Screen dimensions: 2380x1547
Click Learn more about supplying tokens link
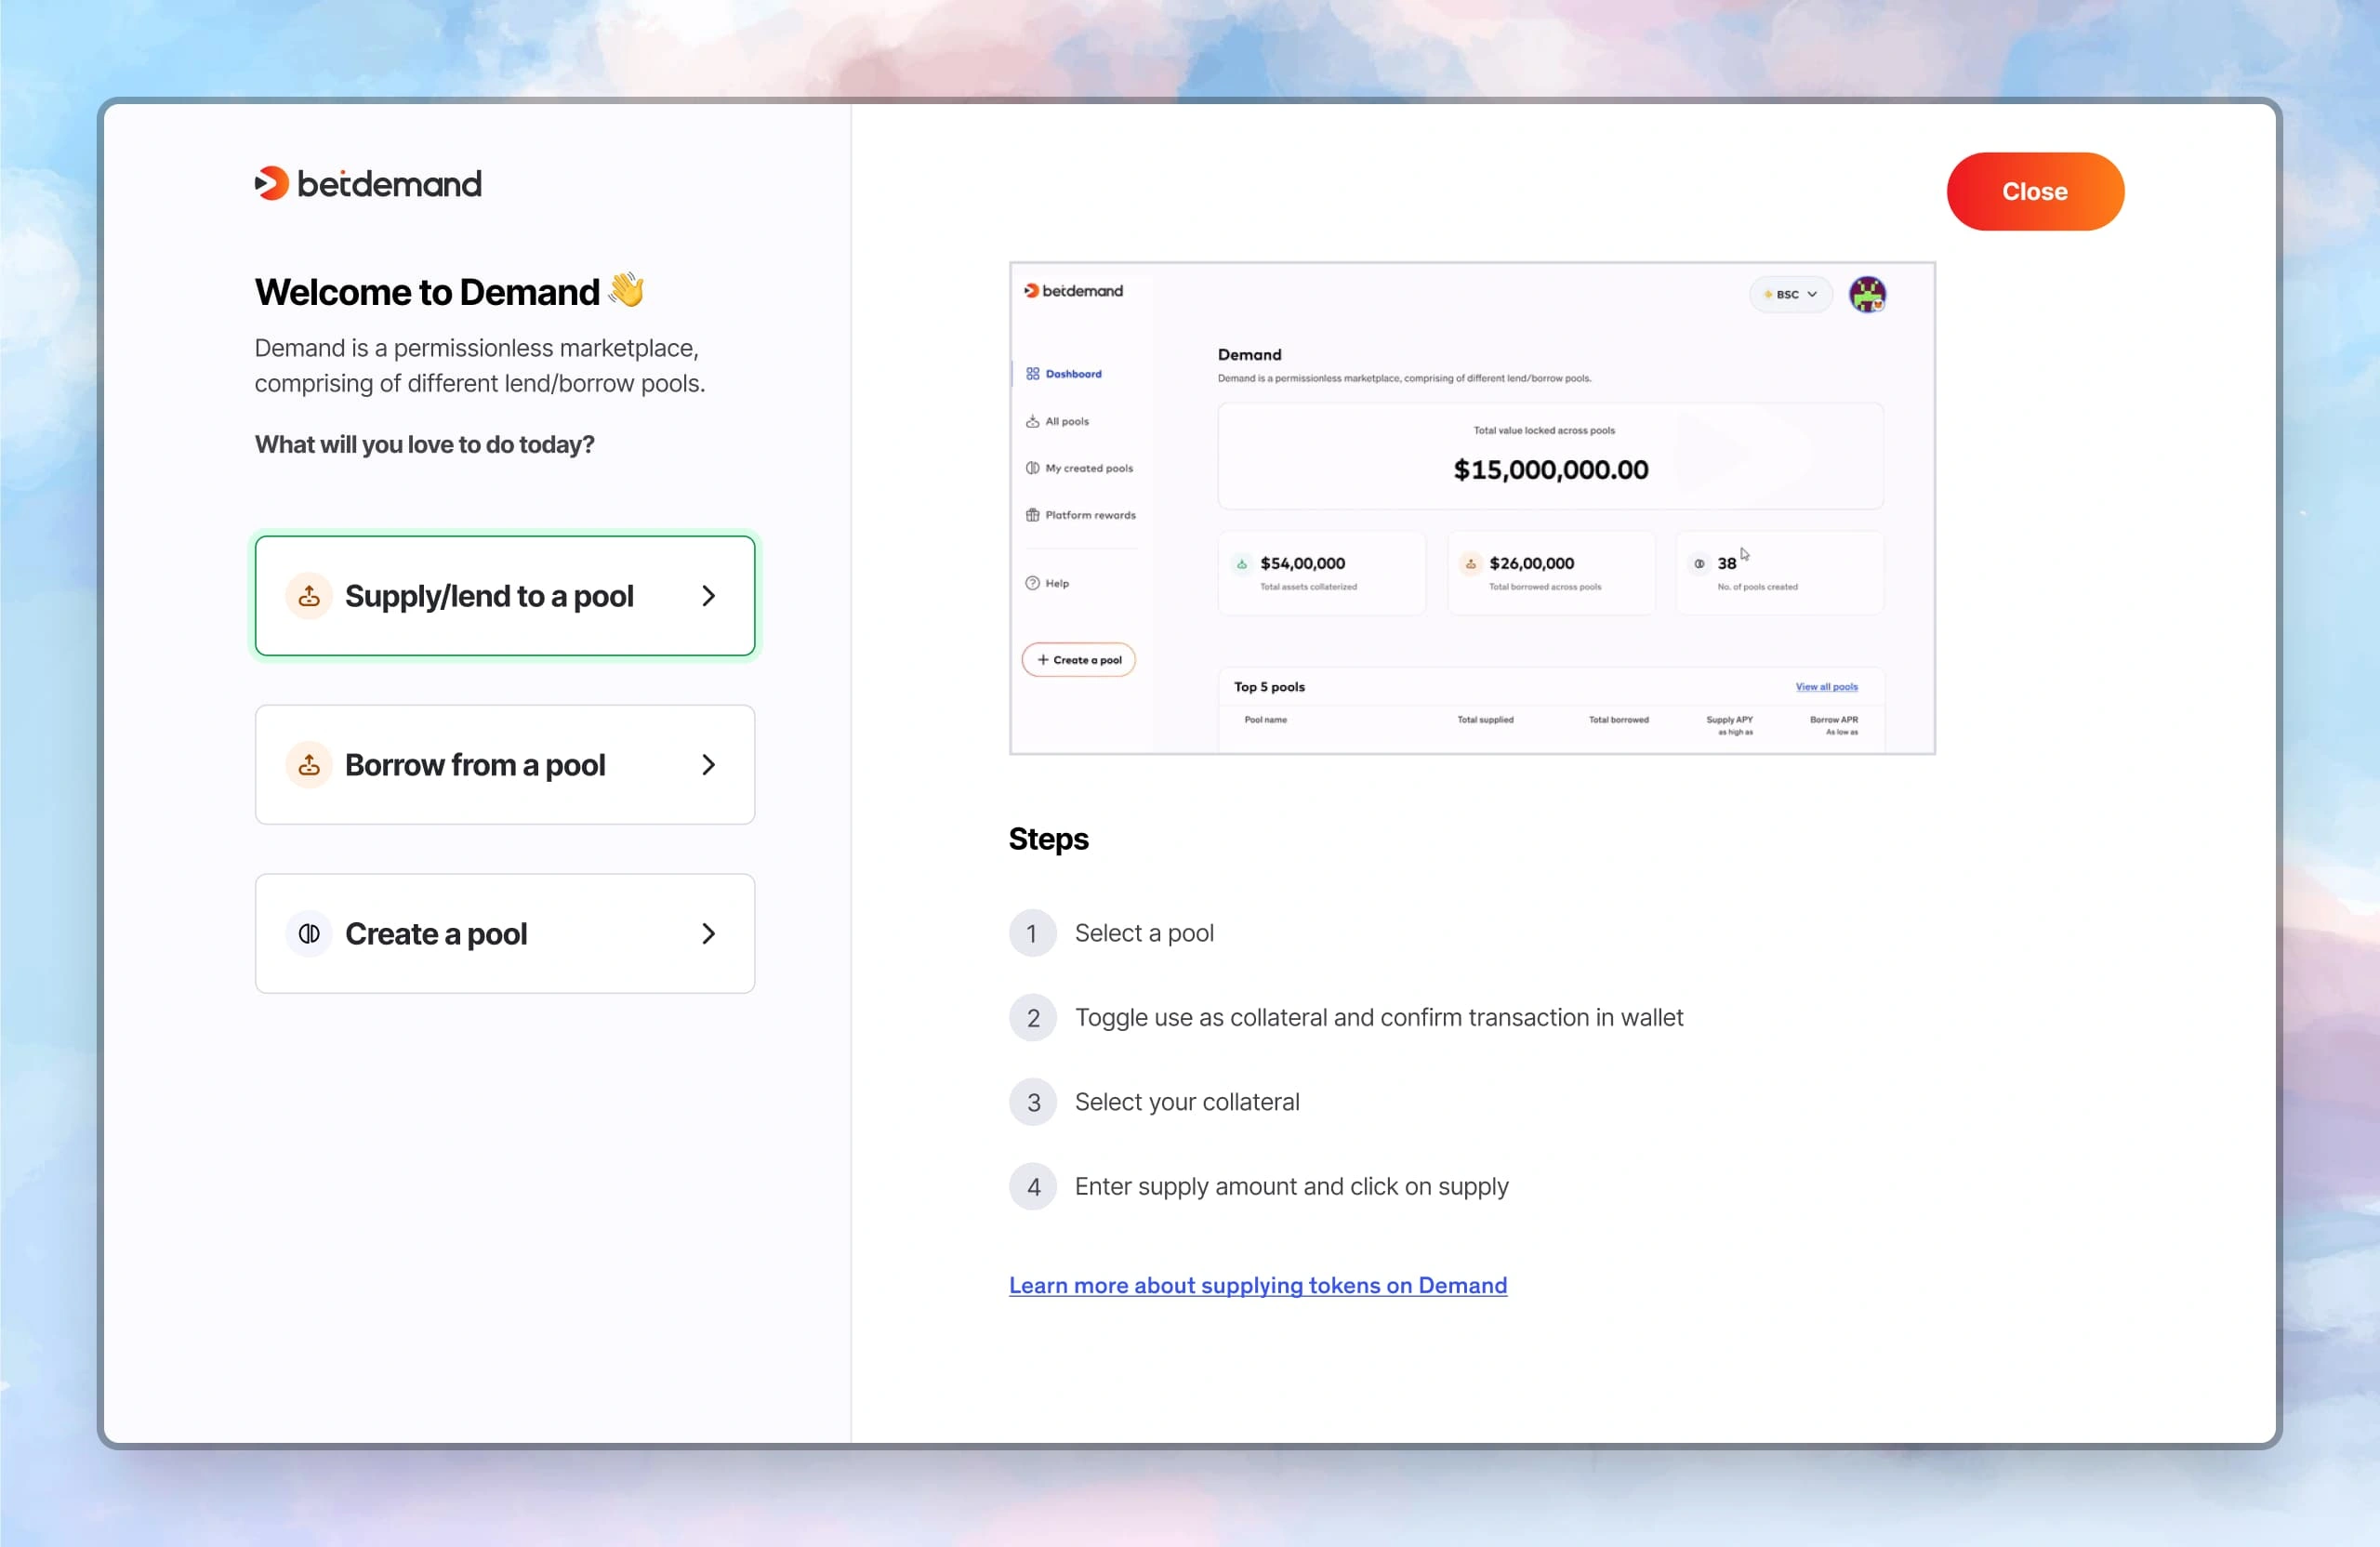[x=1258, y=1285]
